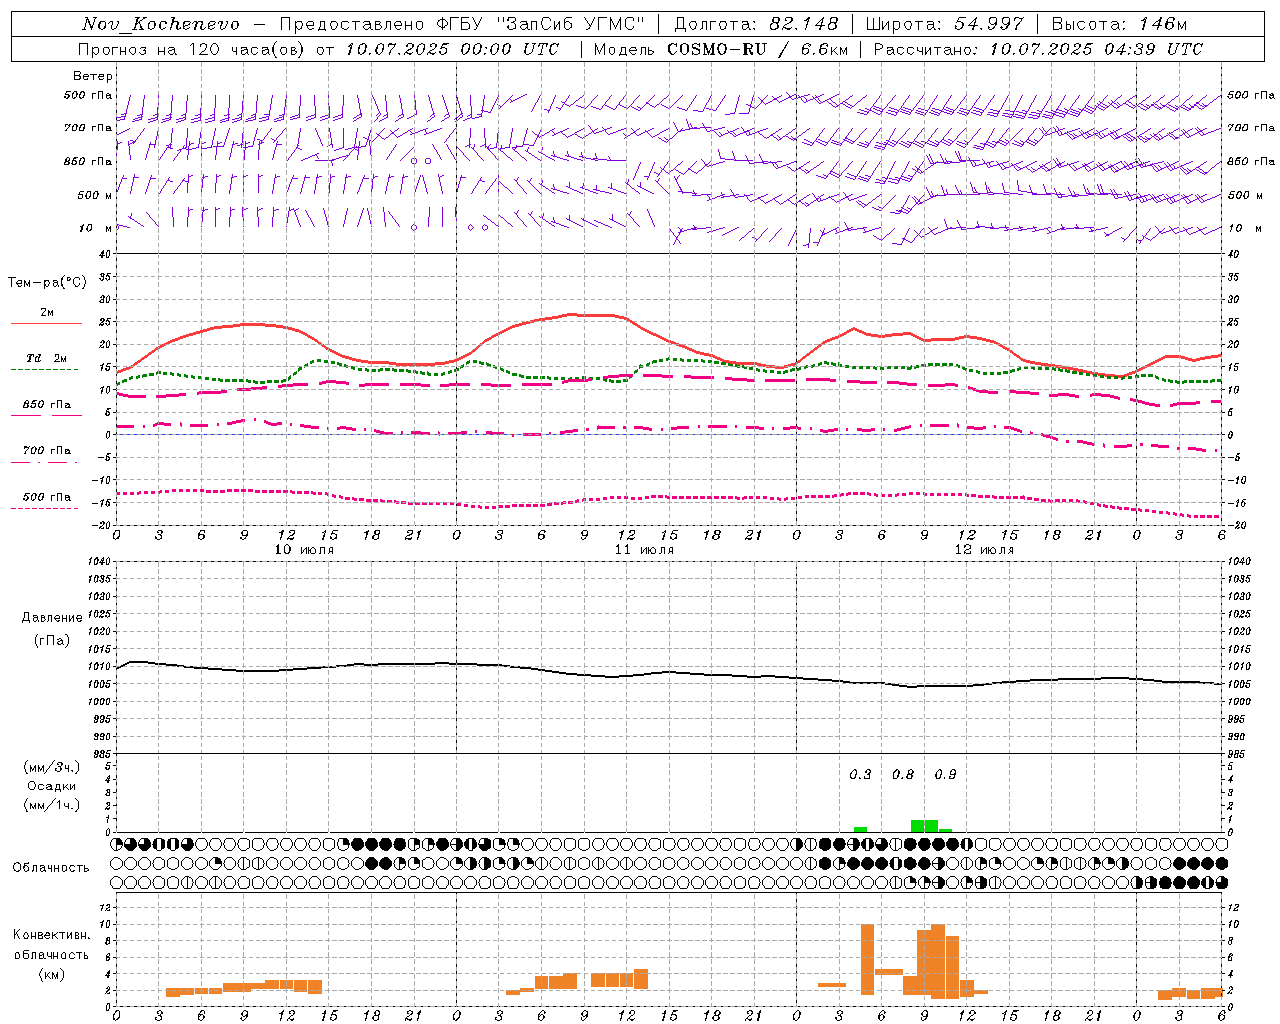Click the 700 гПа label in temperature legend
The width and height of the screenshot is (1280, 1024).
[x=47, y=451]
